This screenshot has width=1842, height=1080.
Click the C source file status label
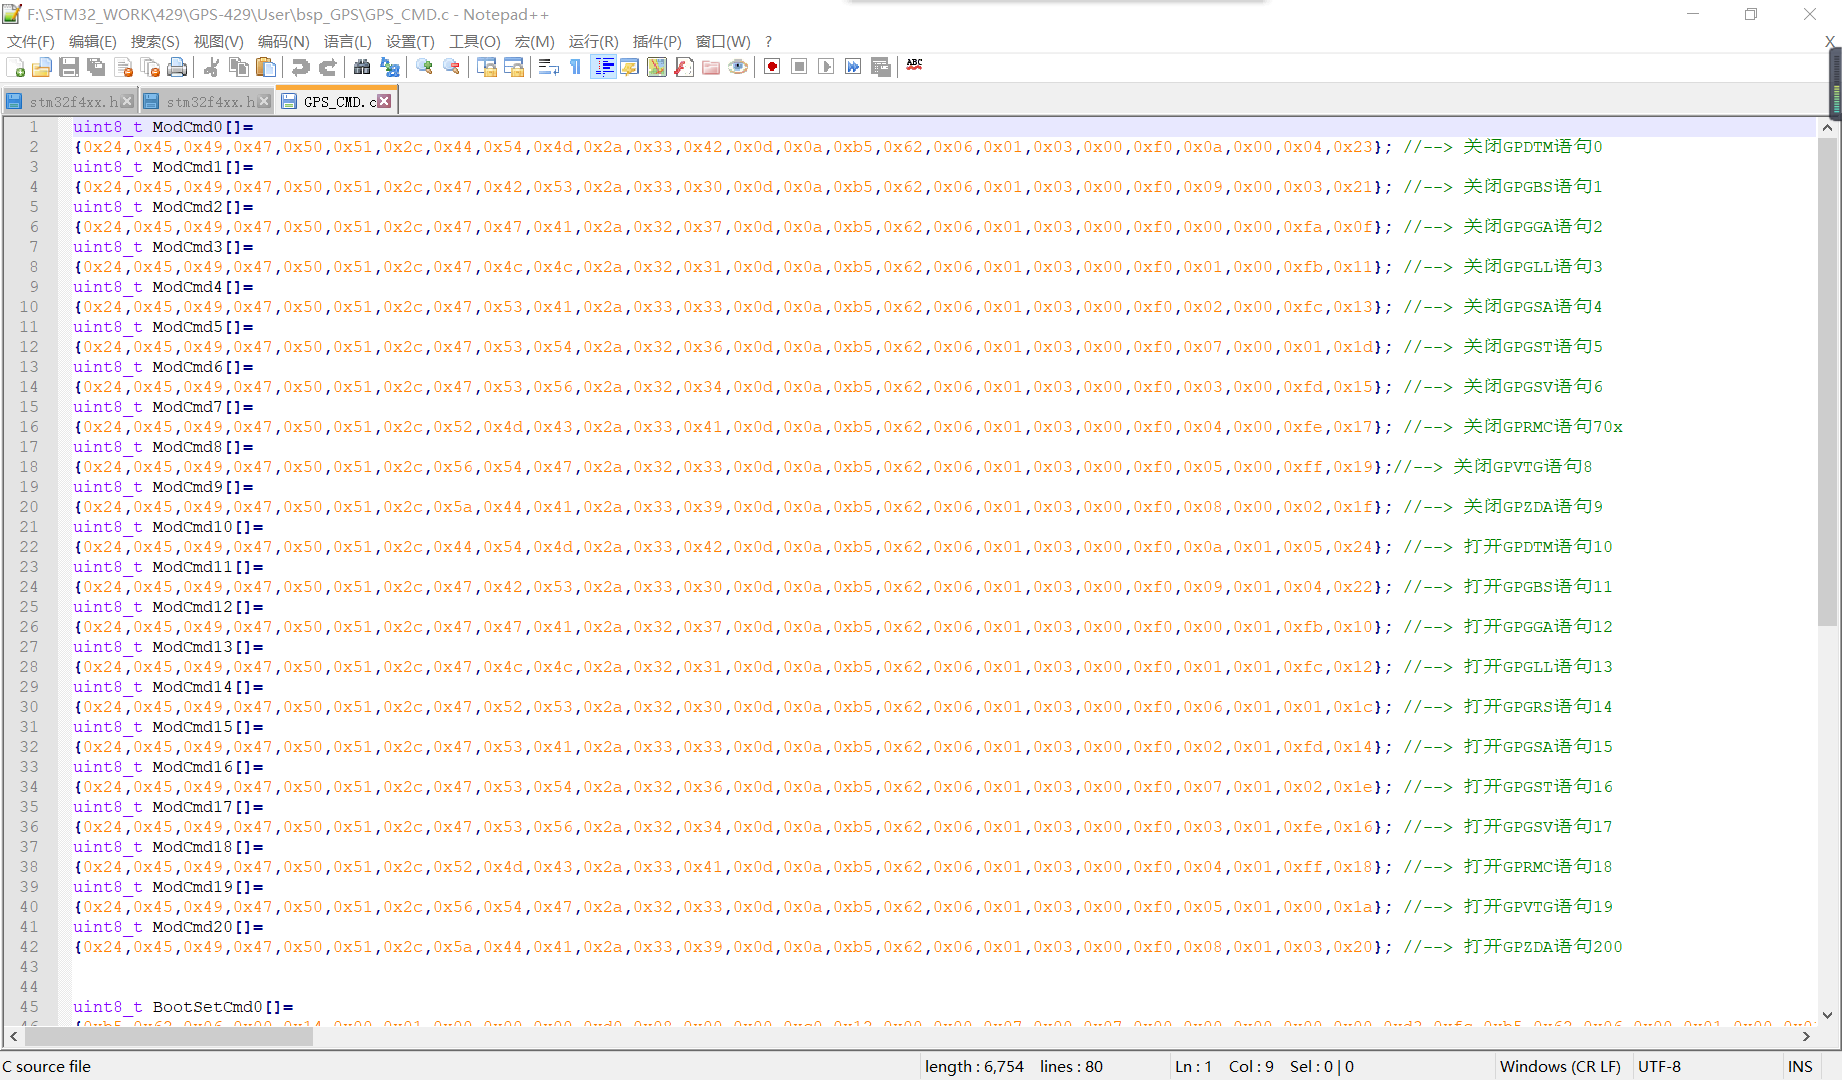pos(47,1066)
